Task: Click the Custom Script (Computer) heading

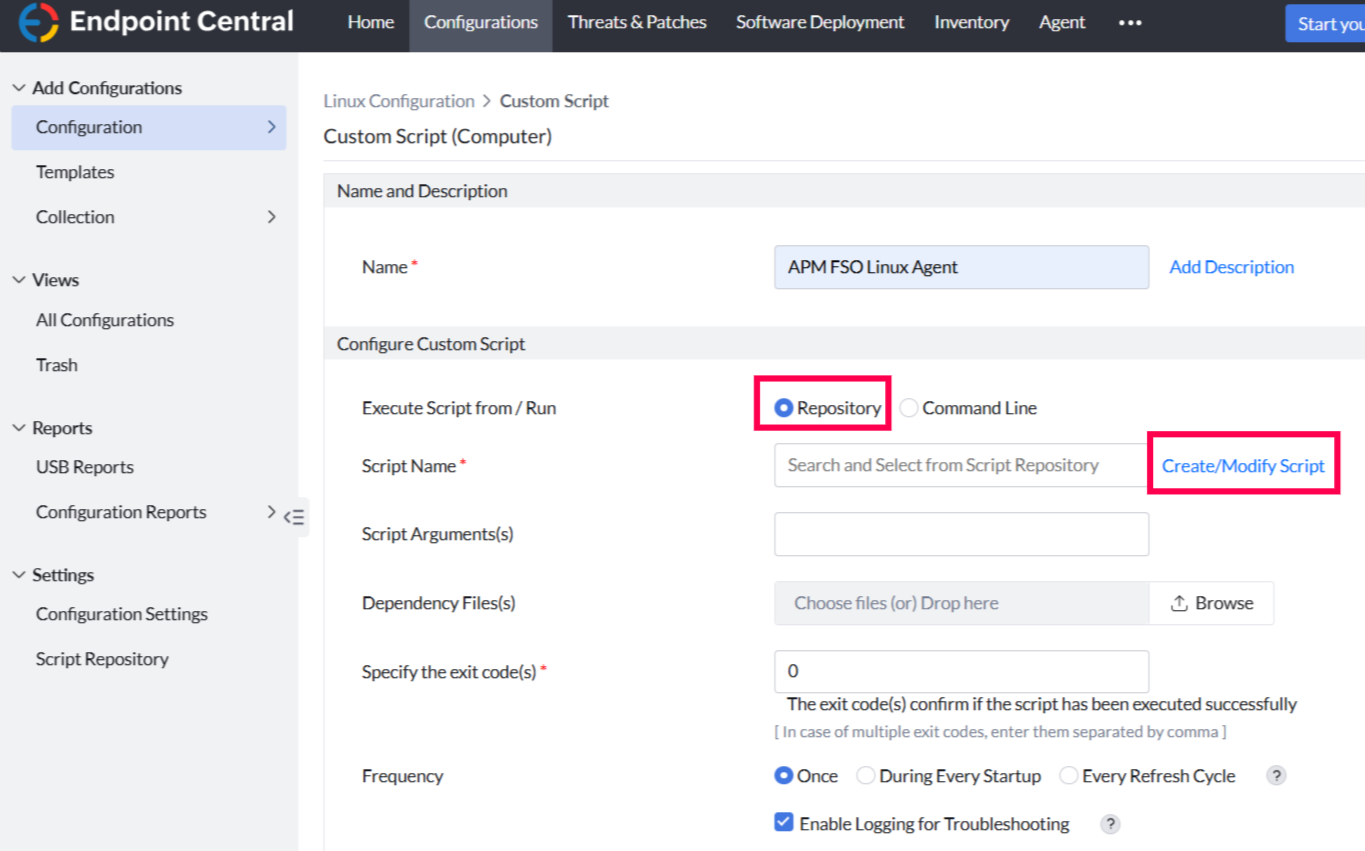Action: (x=438, y=136)
